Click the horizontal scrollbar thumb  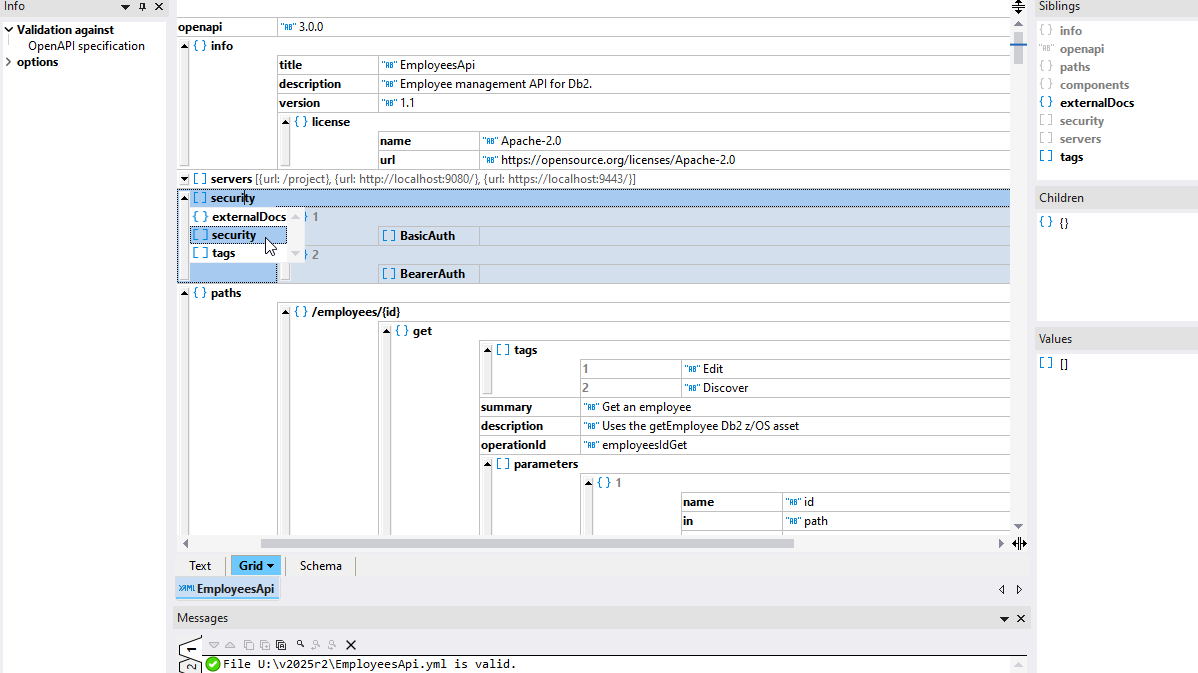pyautogui.click(x=527, y=544)
